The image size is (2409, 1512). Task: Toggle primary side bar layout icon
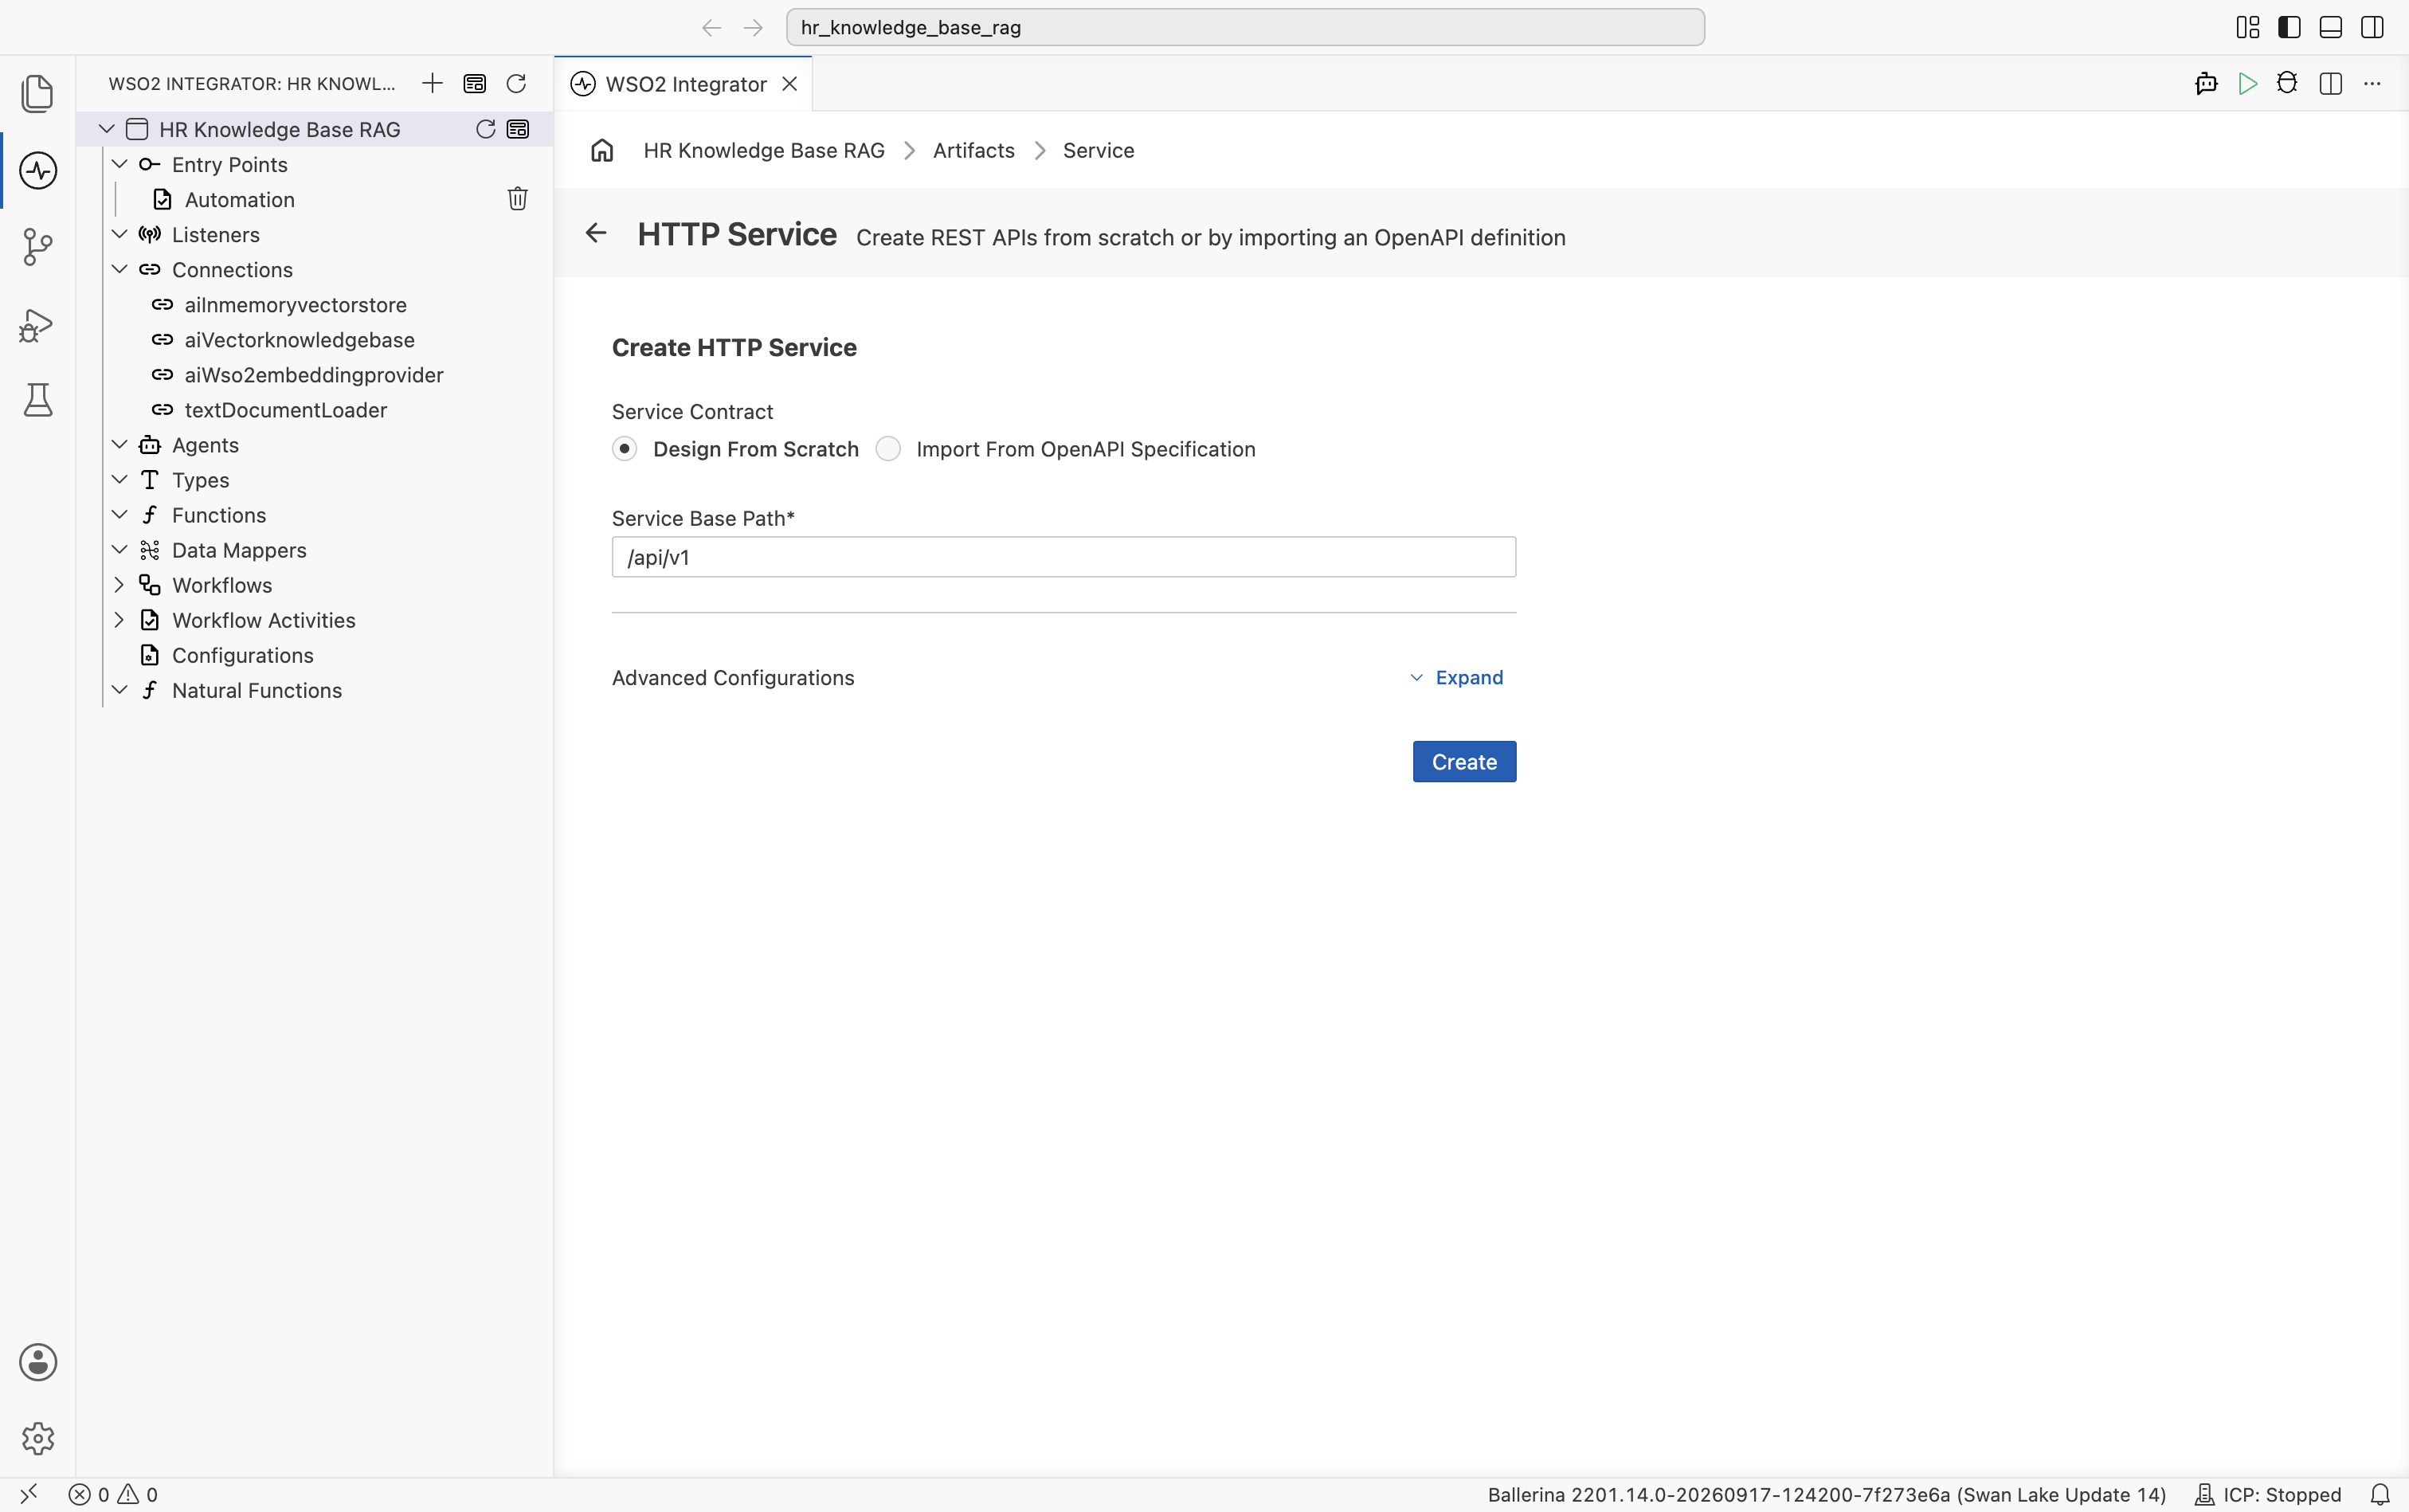pyautogui.click(x=2289, y=27)
